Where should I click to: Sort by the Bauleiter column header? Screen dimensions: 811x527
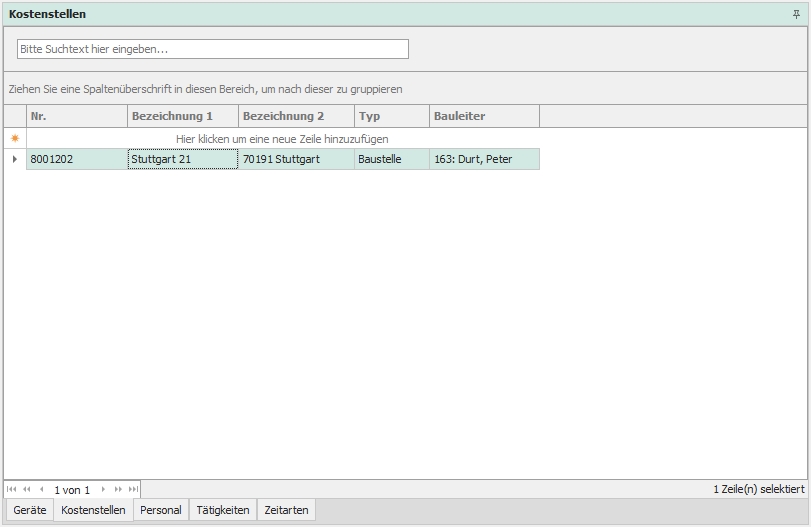(484, 116)
